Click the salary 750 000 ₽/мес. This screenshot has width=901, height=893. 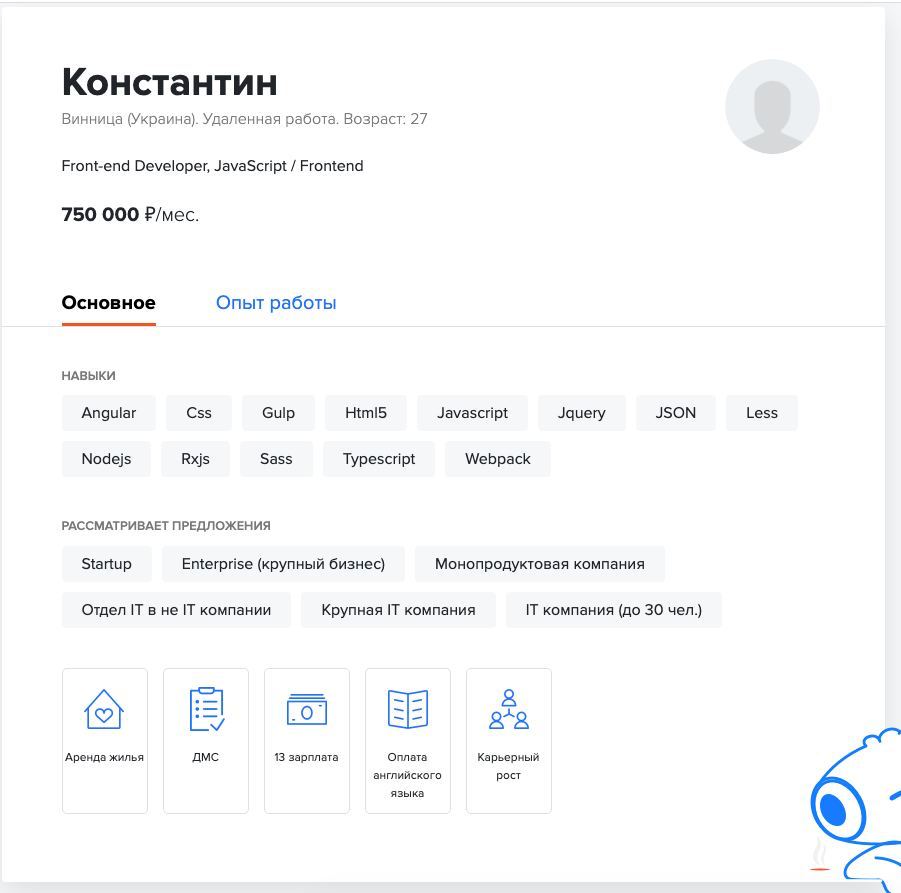coord(130,214)
